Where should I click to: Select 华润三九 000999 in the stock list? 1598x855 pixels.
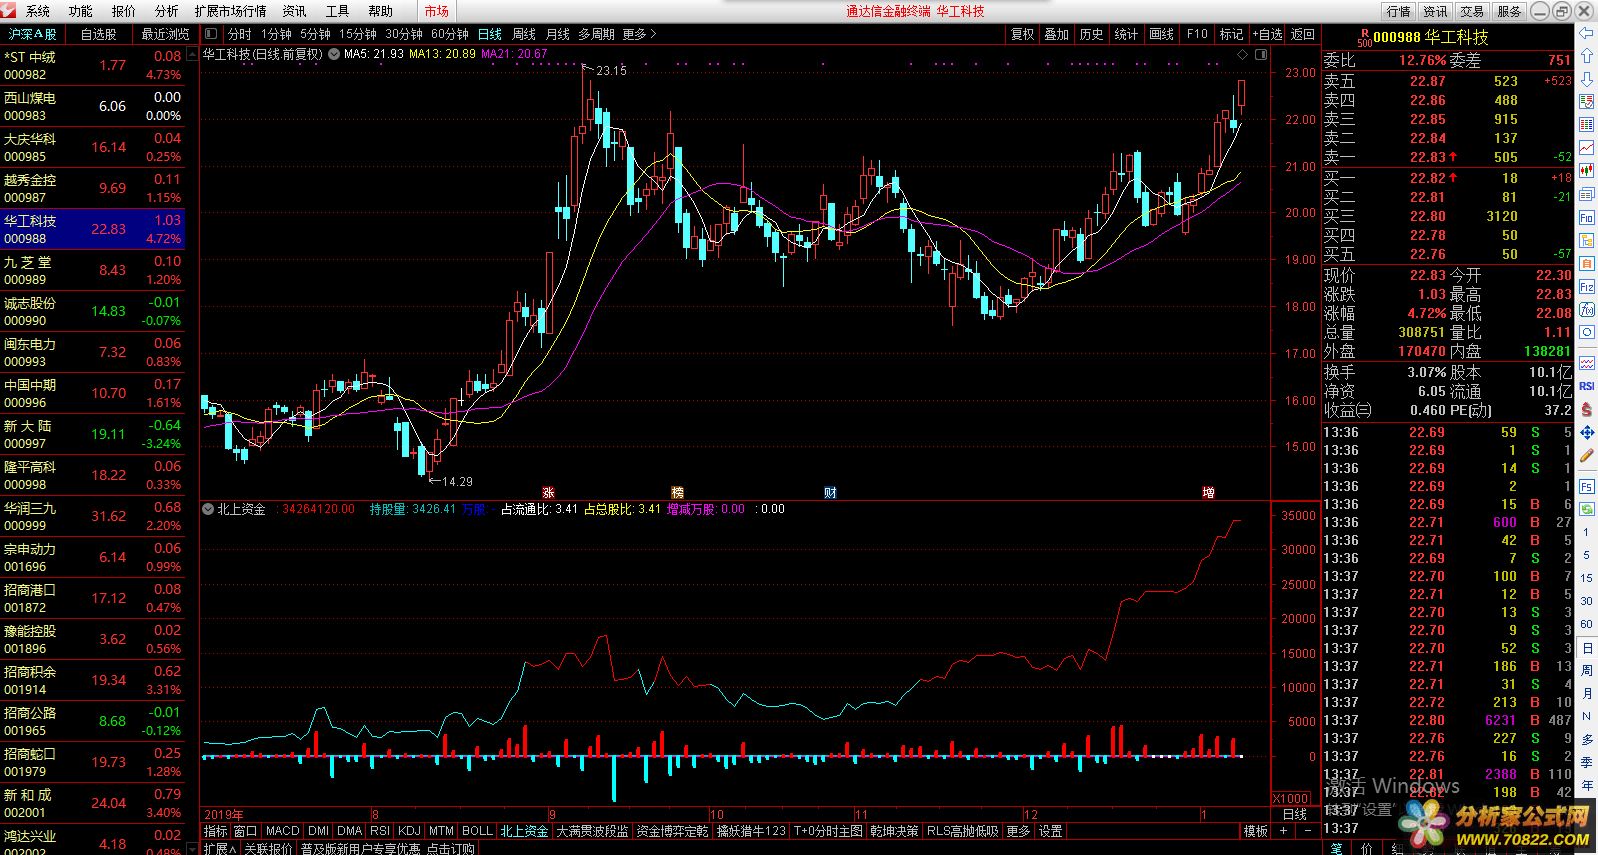pos(92,516)
